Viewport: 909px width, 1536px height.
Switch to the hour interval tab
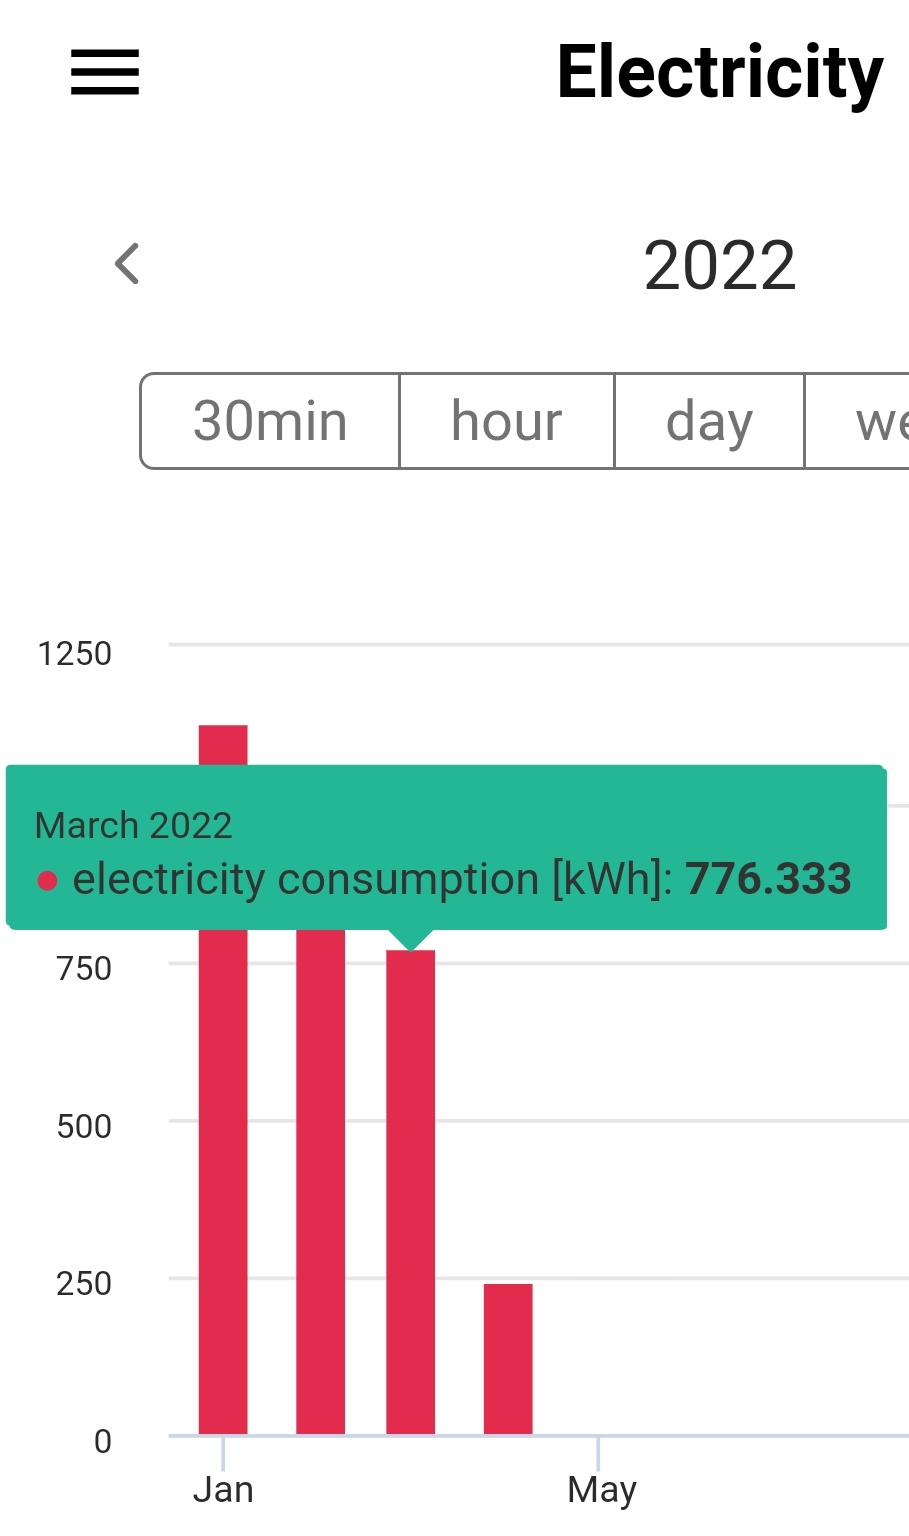click(x=507, y=421)
